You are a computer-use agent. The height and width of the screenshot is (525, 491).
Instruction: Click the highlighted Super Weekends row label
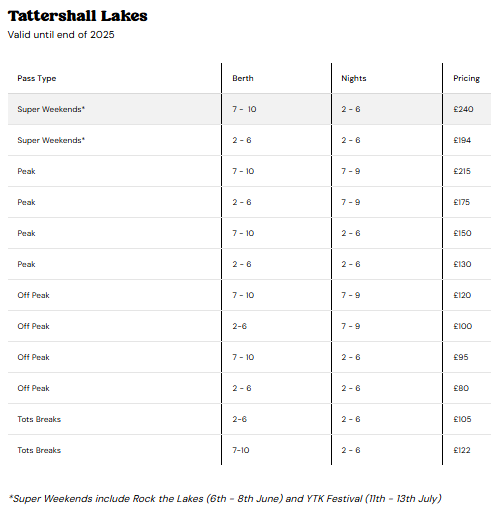pos(51,109)
